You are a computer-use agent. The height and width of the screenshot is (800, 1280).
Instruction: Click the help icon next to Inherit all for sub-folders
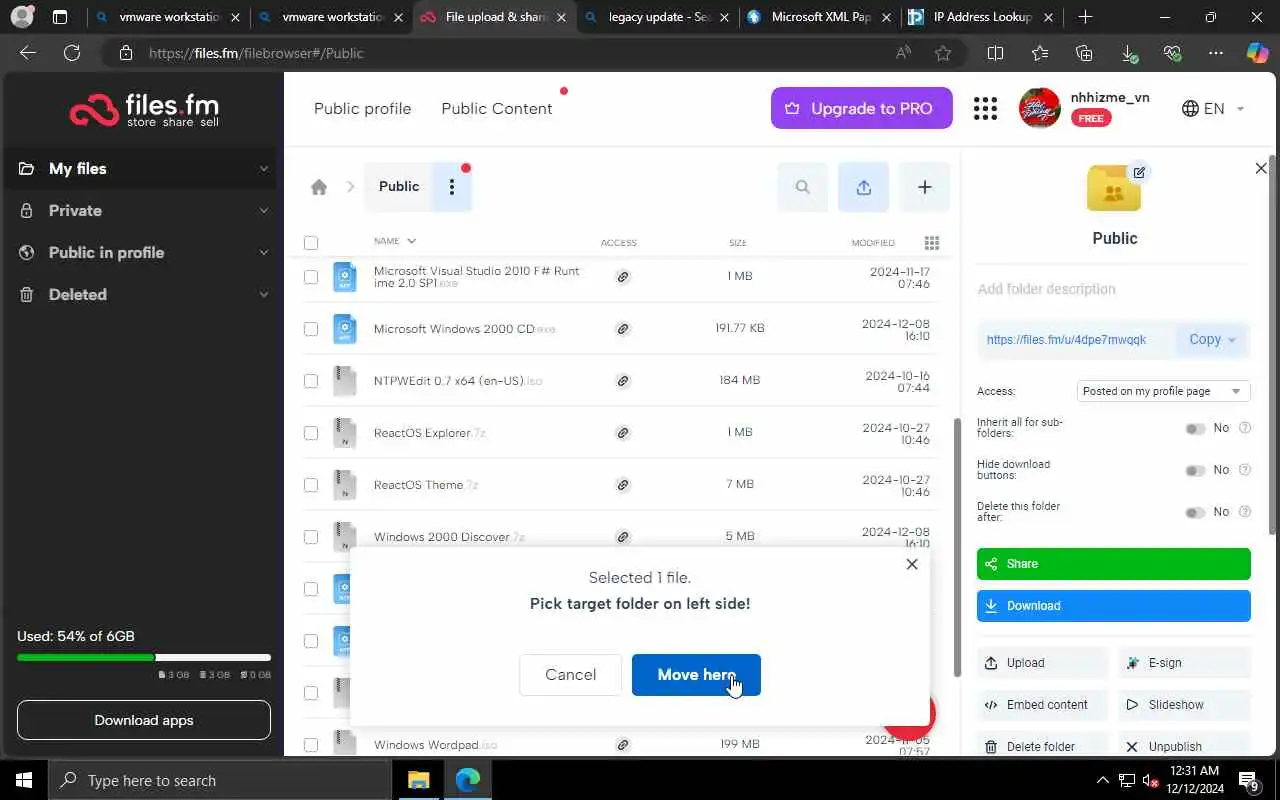point(1245,428)
